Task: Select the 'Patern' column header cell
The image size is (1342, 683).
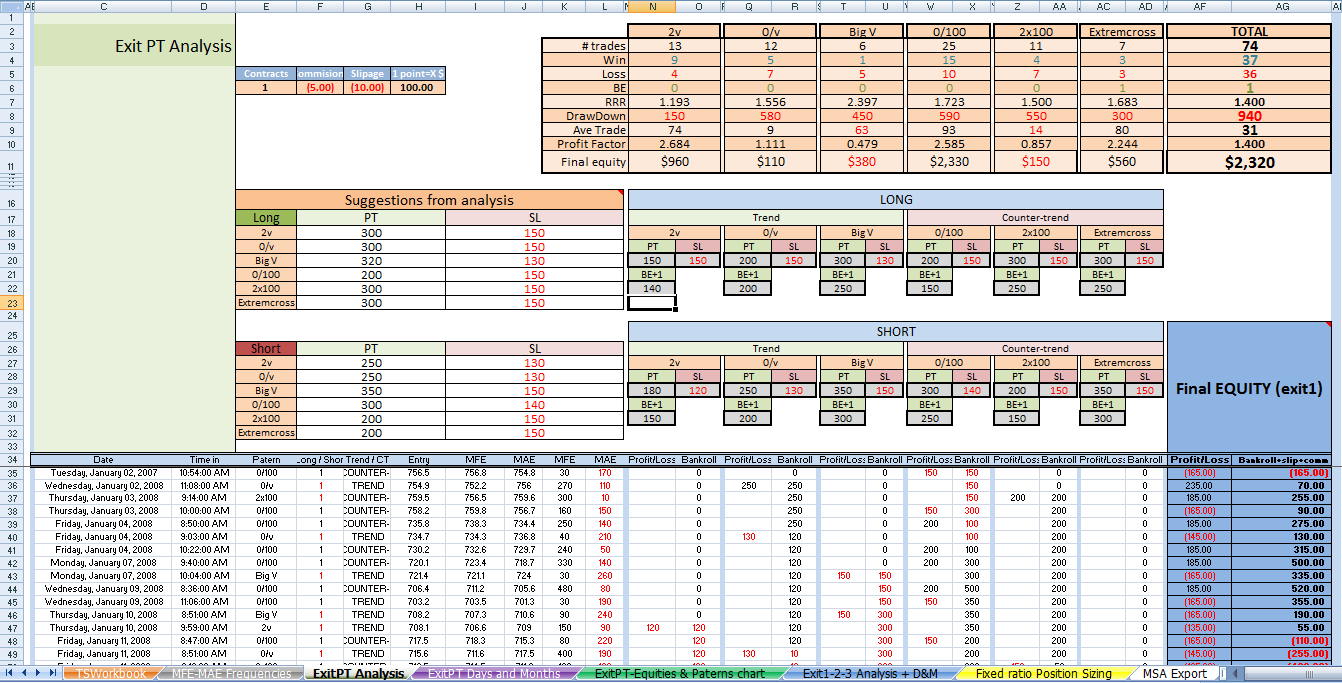Action: tap(266, 460)
